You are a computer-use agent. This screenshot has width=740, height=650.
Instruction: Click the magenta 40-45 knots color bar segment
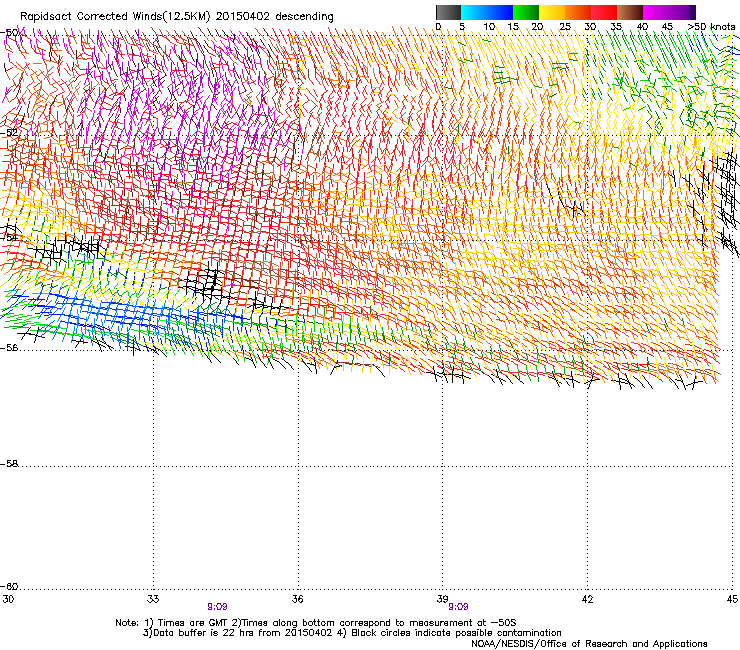(657, 12)
